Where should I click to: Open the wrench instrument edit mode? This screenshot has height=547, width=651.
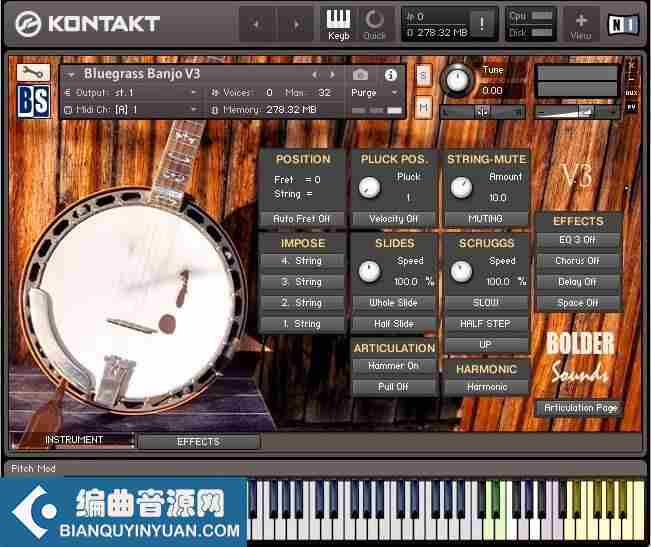coord(33,72)
